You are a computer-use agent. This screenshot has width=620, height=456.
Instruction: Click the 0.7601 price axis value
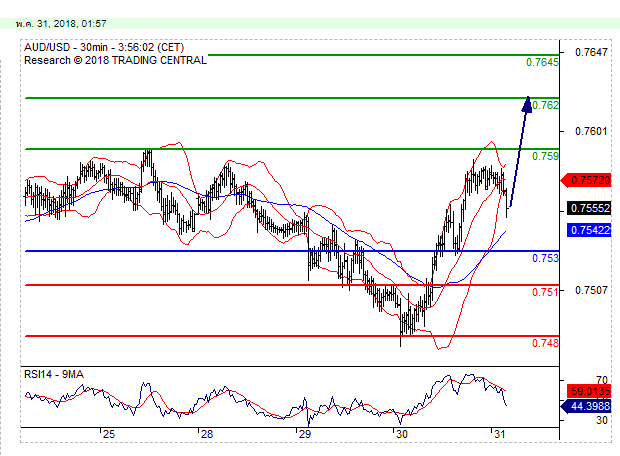[591, 131]
